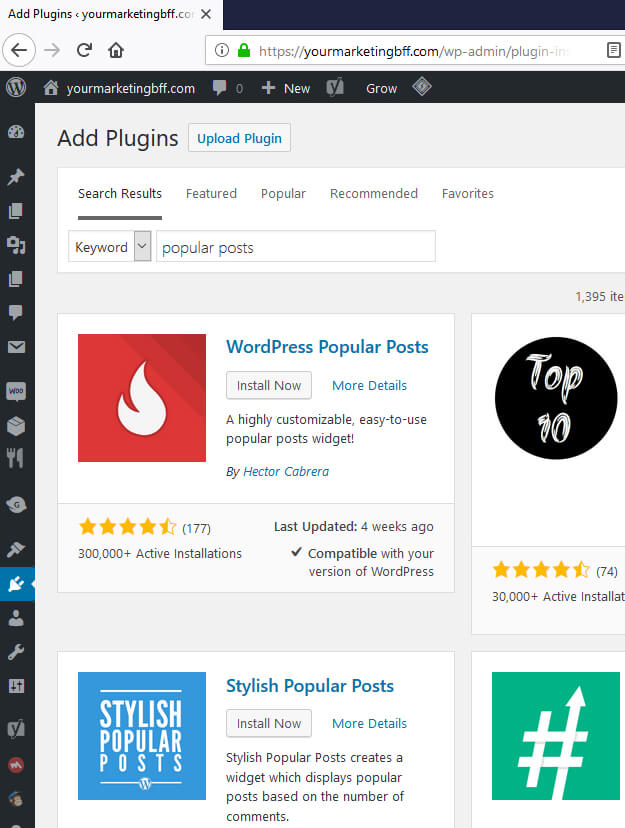Open fork and knife recipes icon
This screenshot has width=625, height=828.
click(16, 458)
